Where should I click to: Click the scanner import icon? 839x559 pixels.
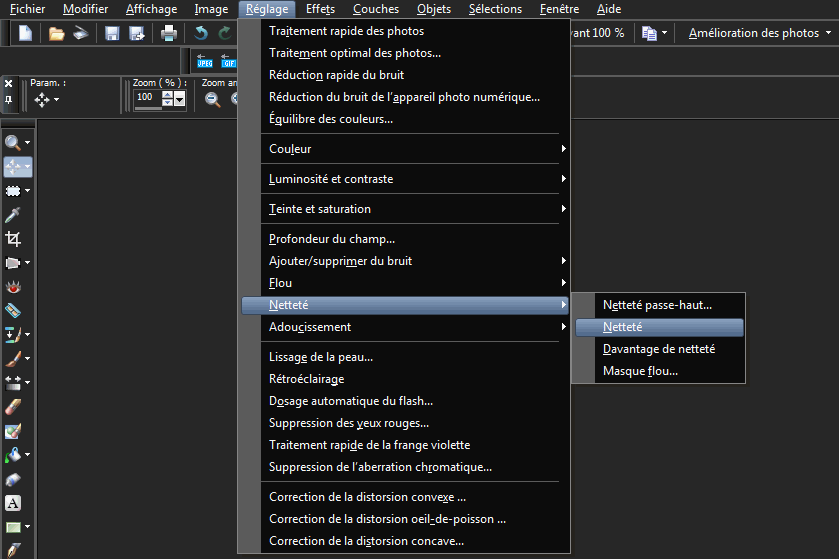pos(80,33)
